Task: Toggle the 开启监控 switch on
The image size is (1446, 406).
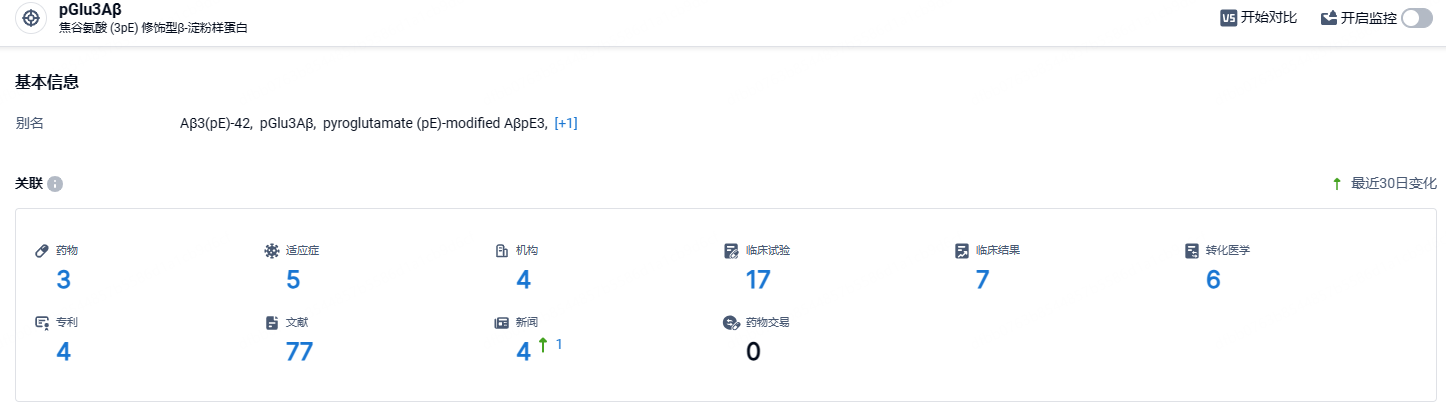Action: [1417, 18]
